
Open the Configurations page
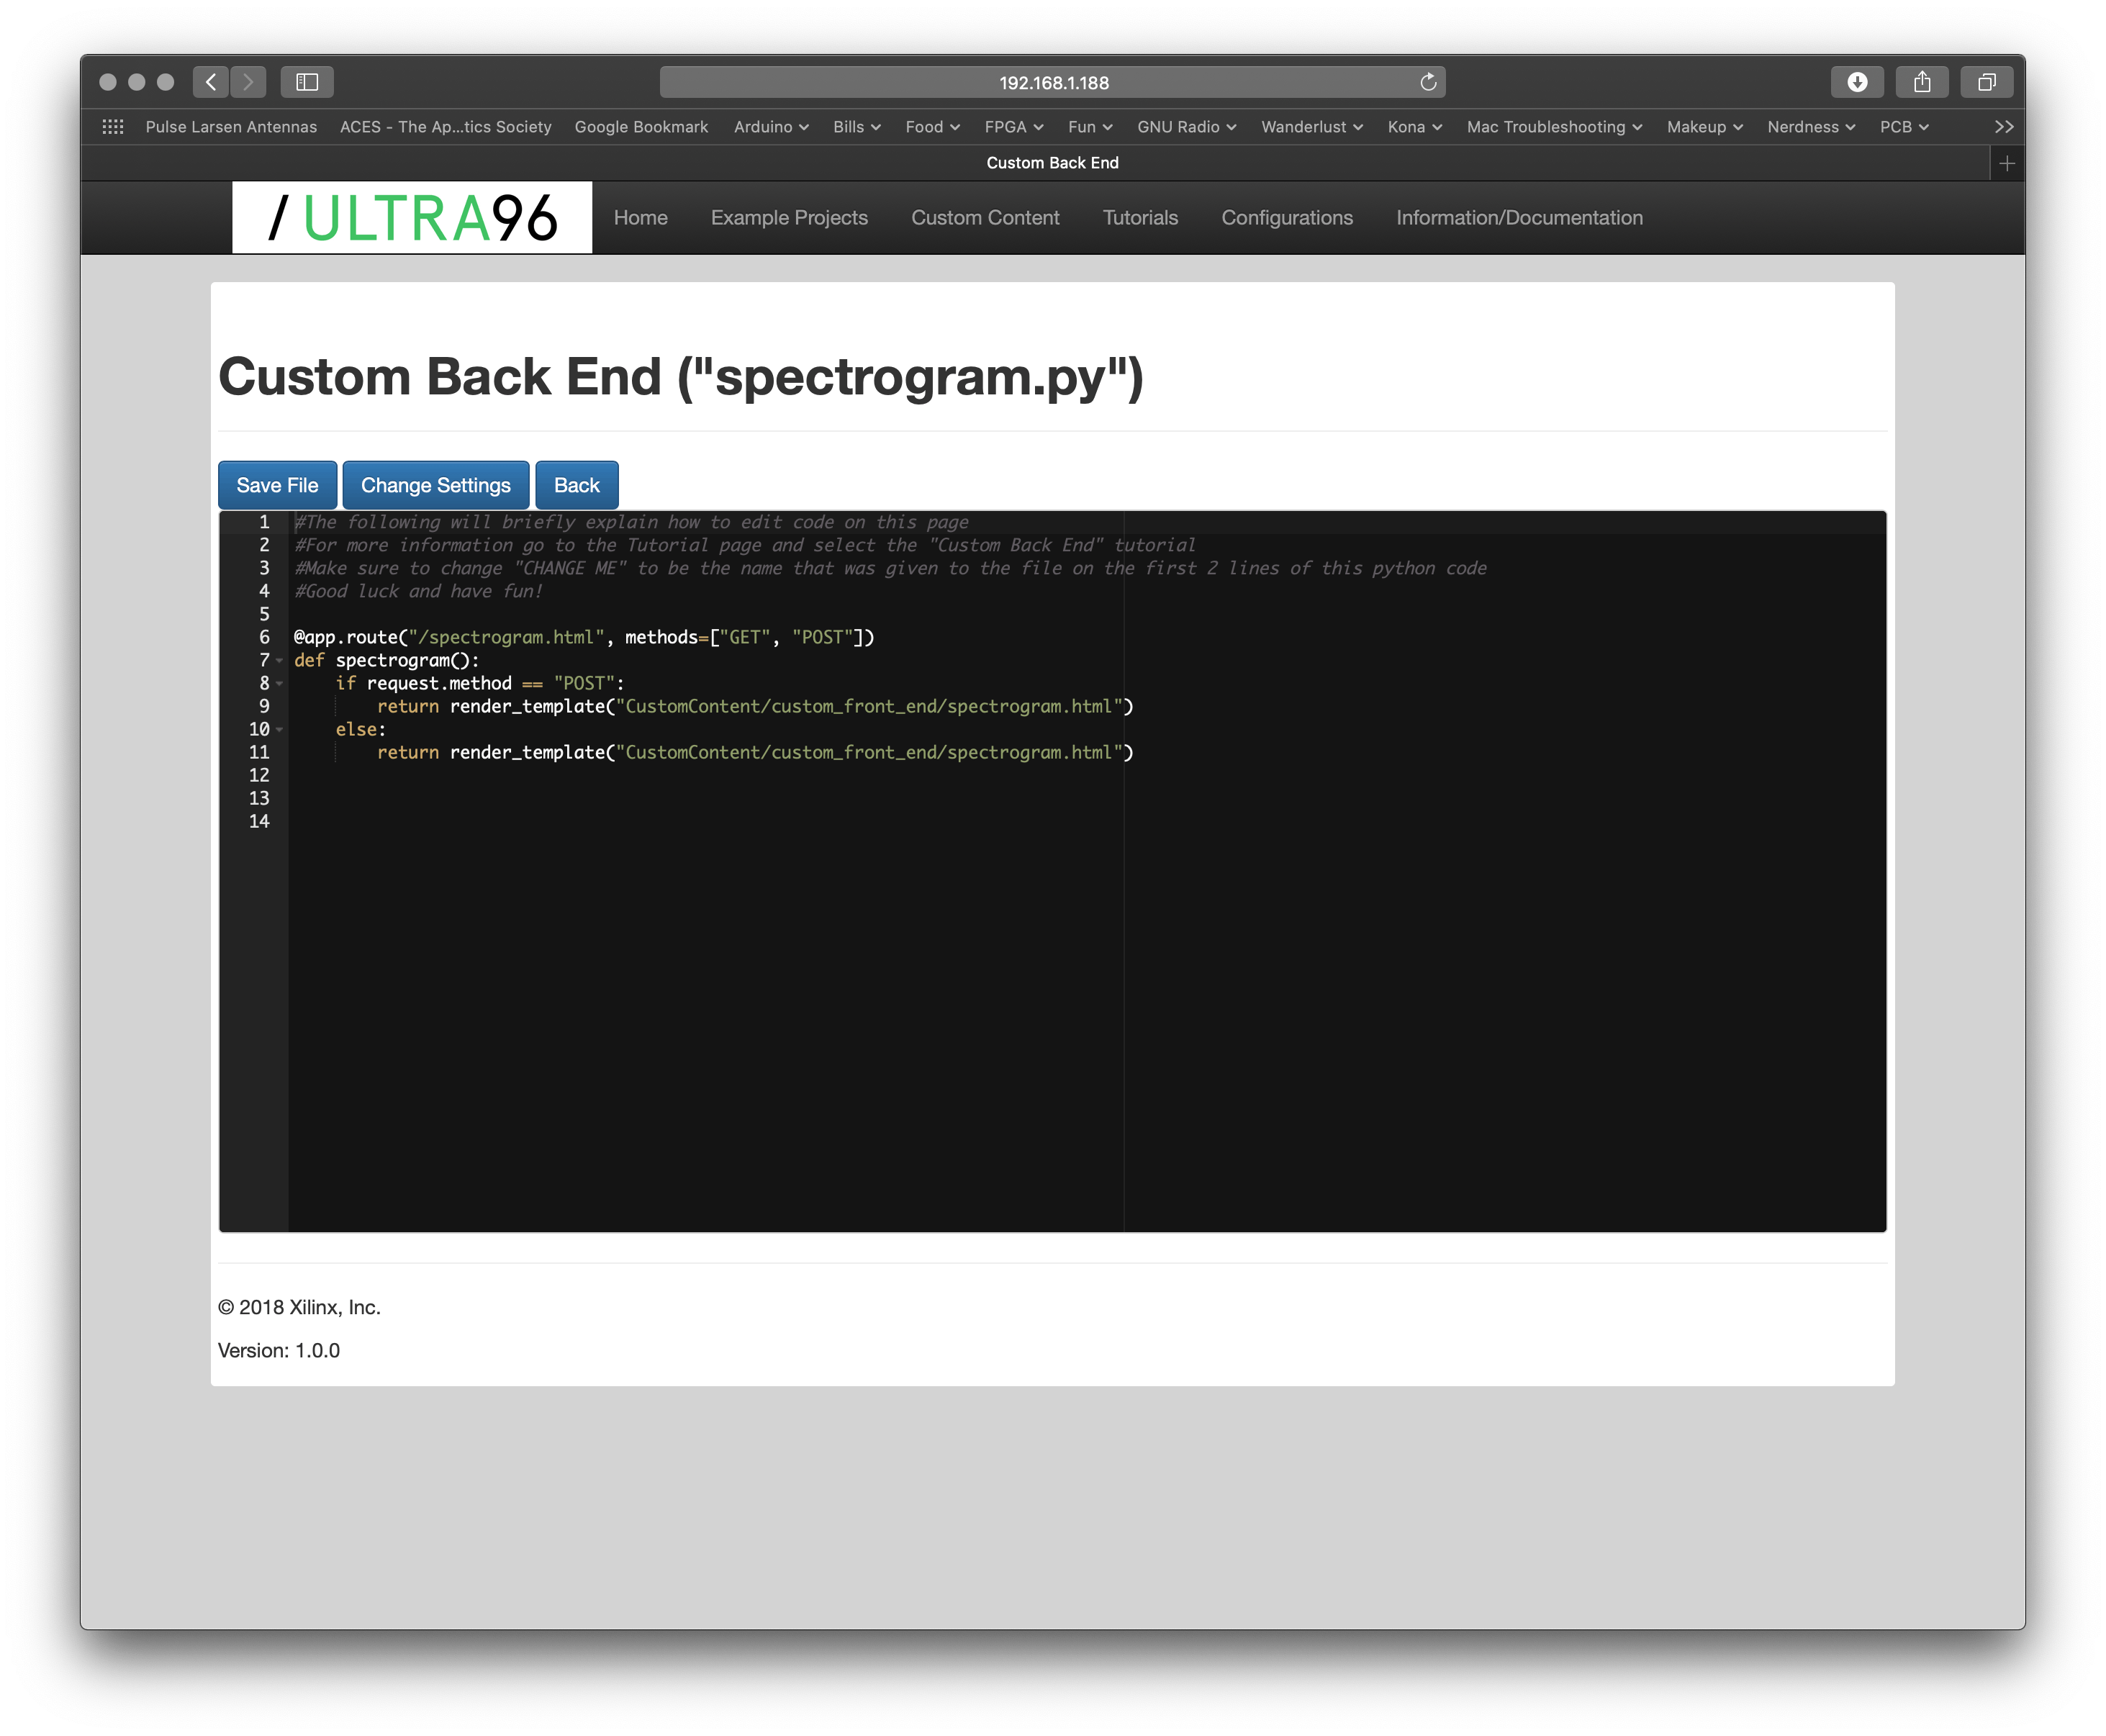click(1289, 217)
